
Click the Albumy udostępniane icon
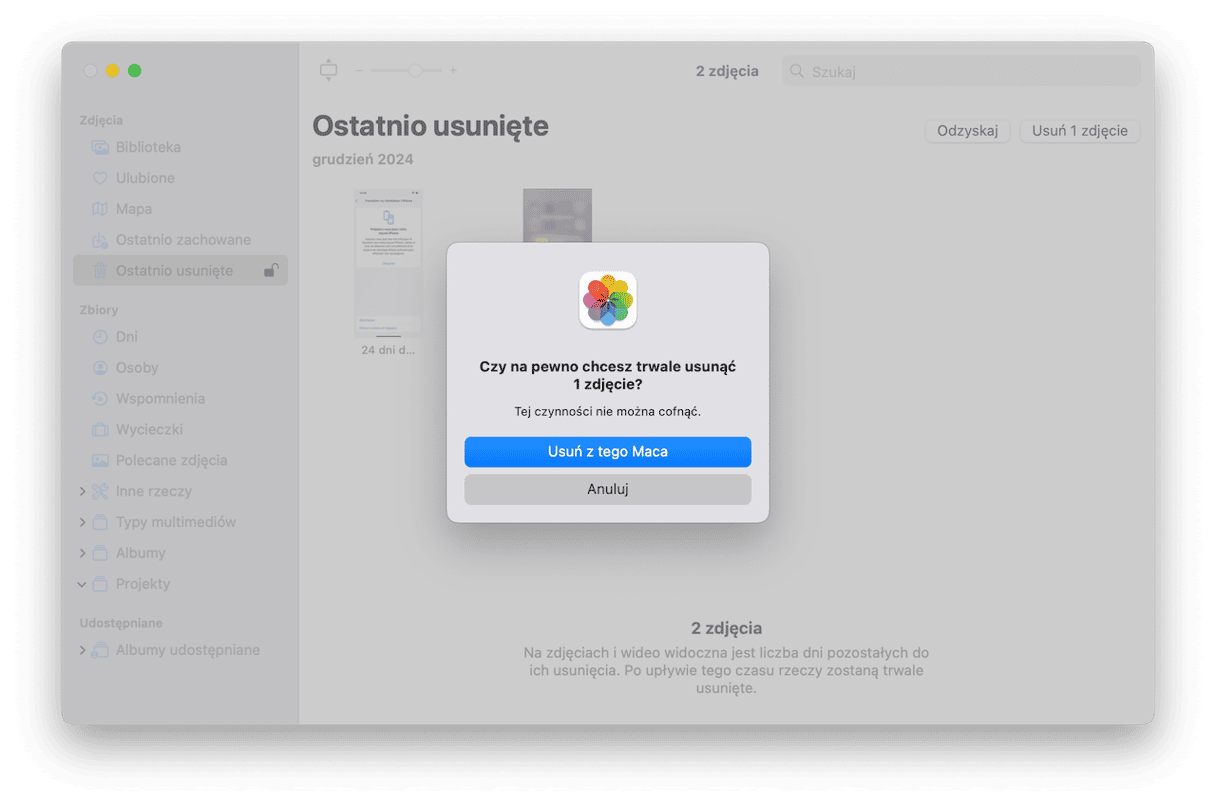pyautogui.click(x=100, y=650)
